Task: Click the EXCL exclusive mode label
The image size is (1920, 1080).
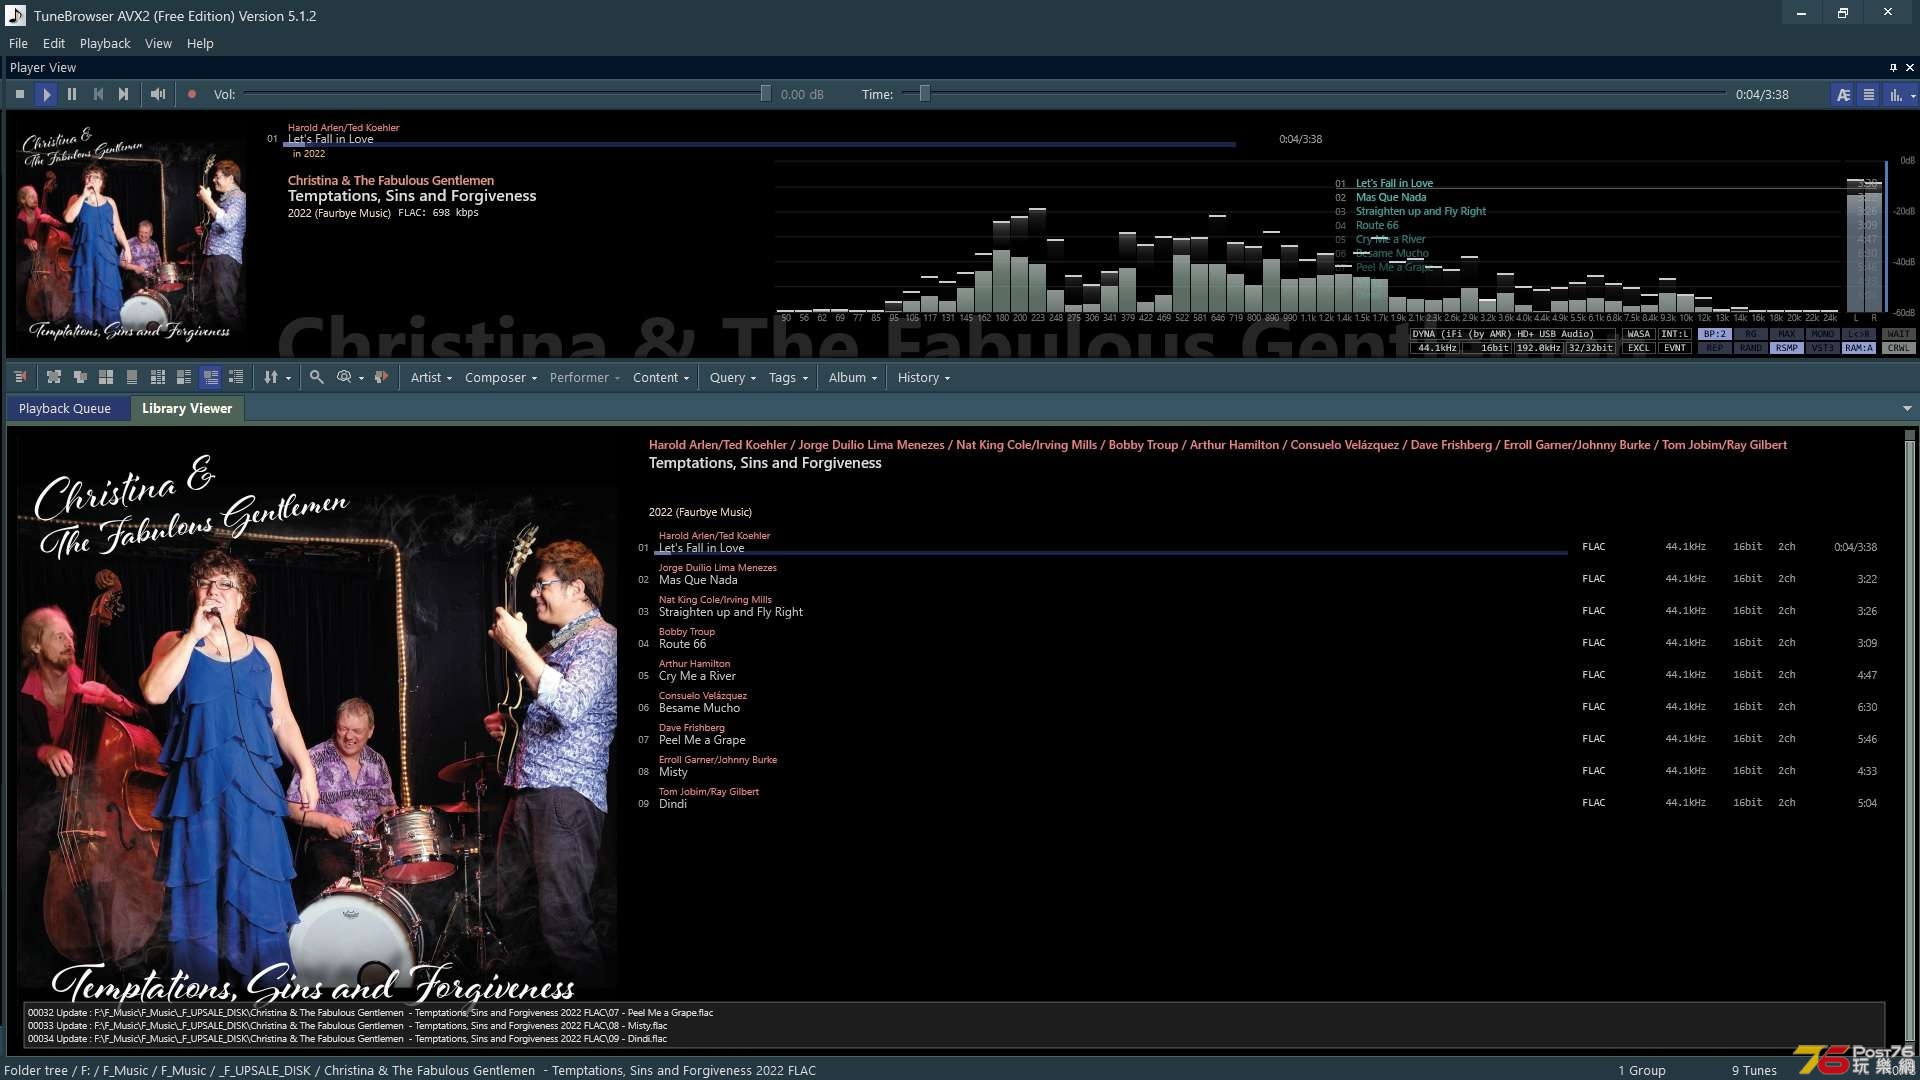Action: tap(1638, 348)
